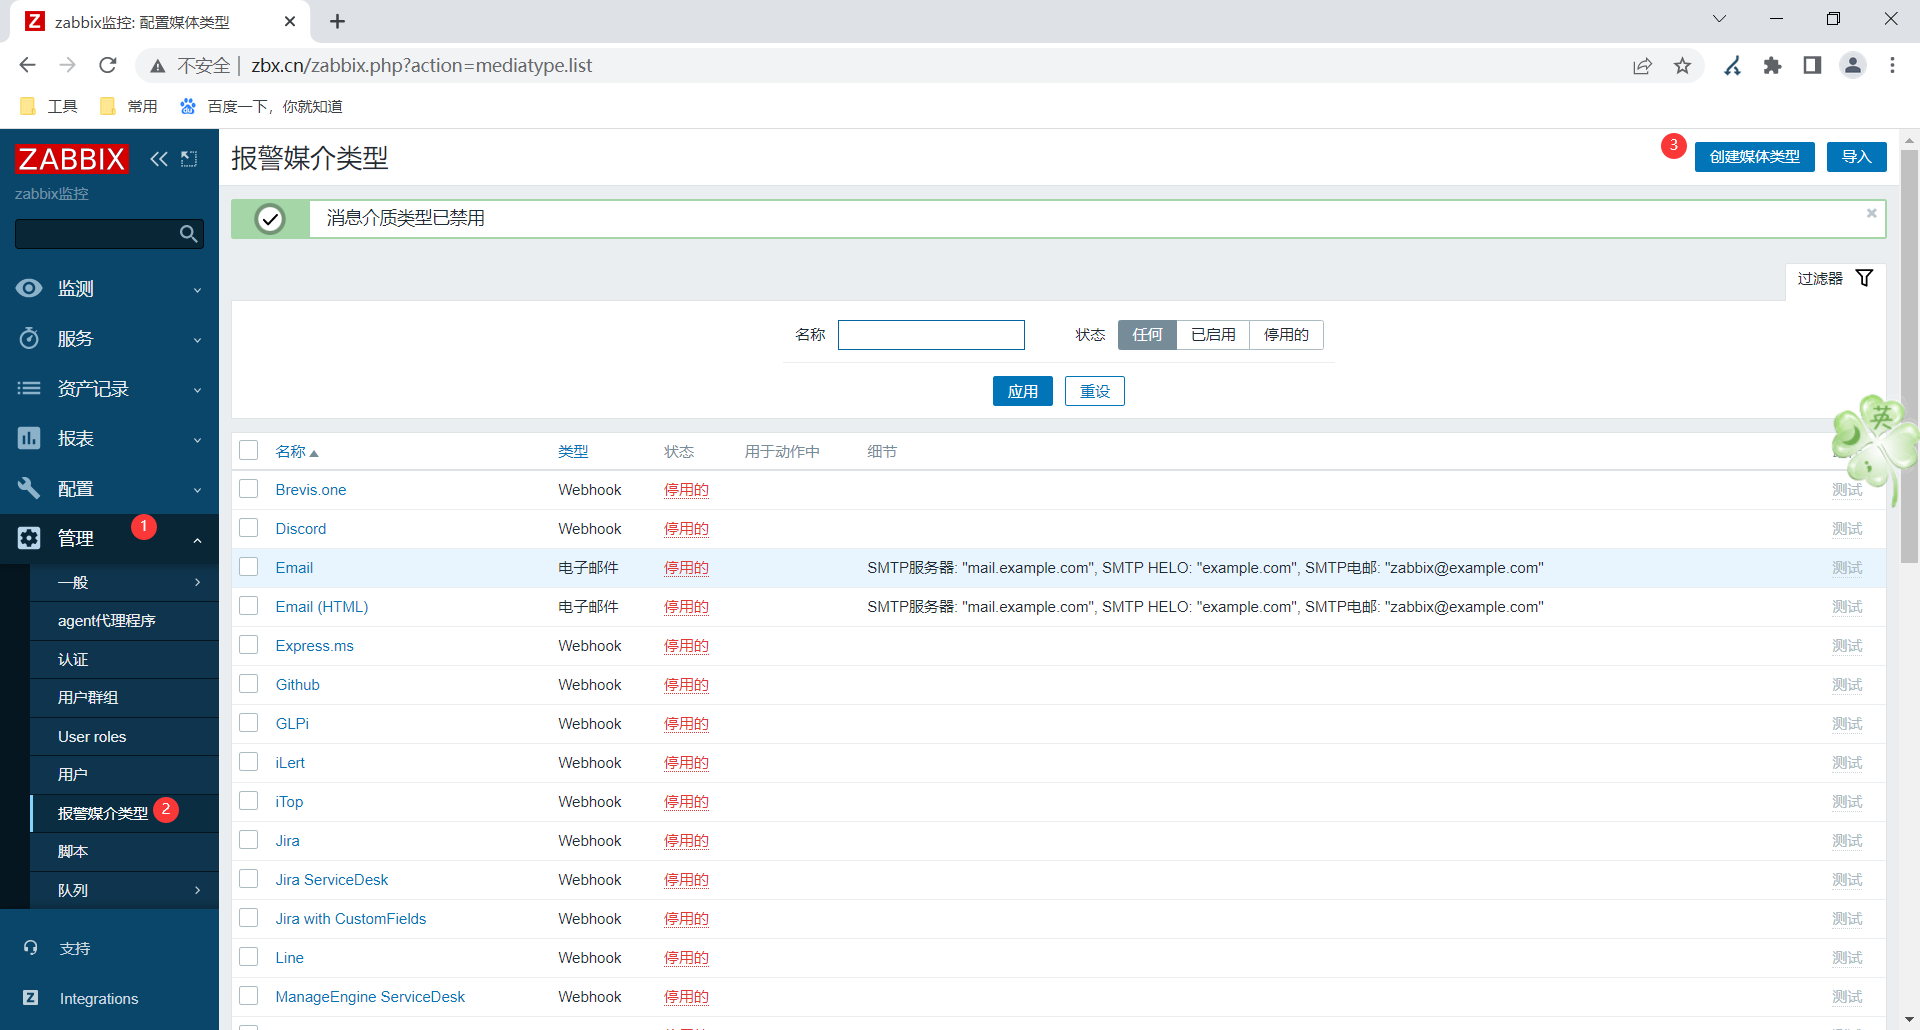The height and width of the screenshot is (1030, 1920).
Task: Check the Jira ServiceDesk row checkbox
Action: point(249,879)
